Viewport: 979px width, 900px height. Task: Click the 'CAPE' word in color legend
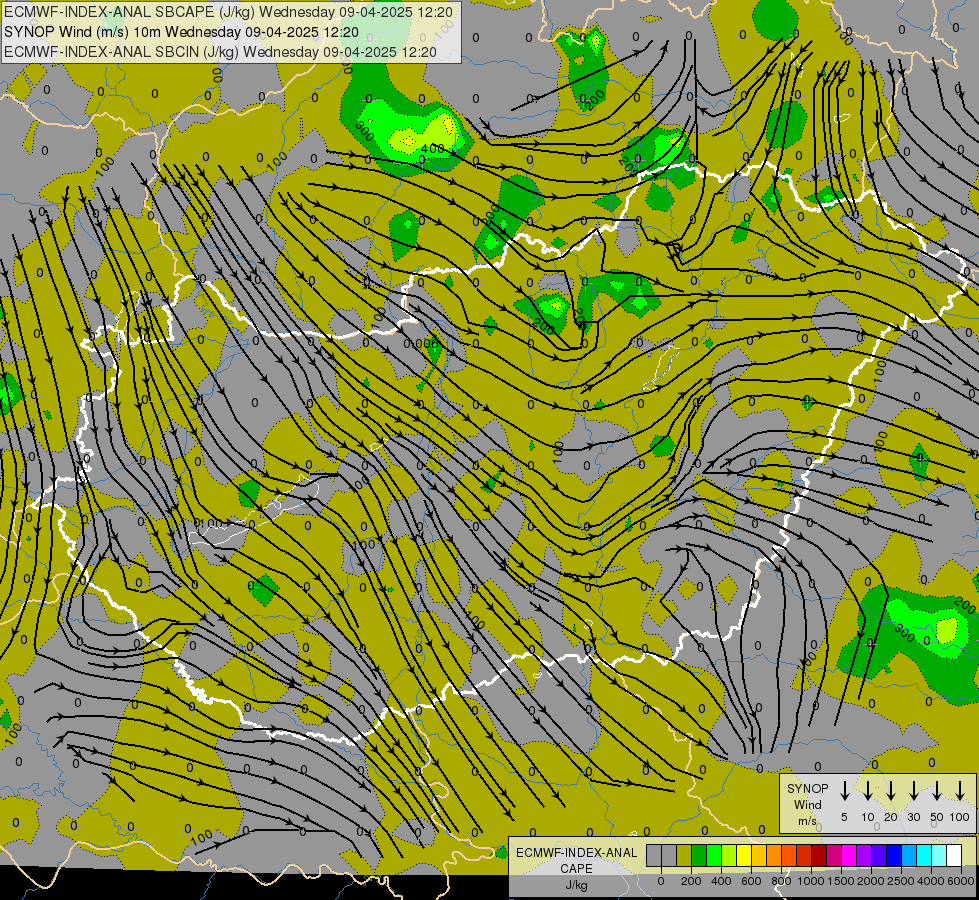click(x=576, y=869)
